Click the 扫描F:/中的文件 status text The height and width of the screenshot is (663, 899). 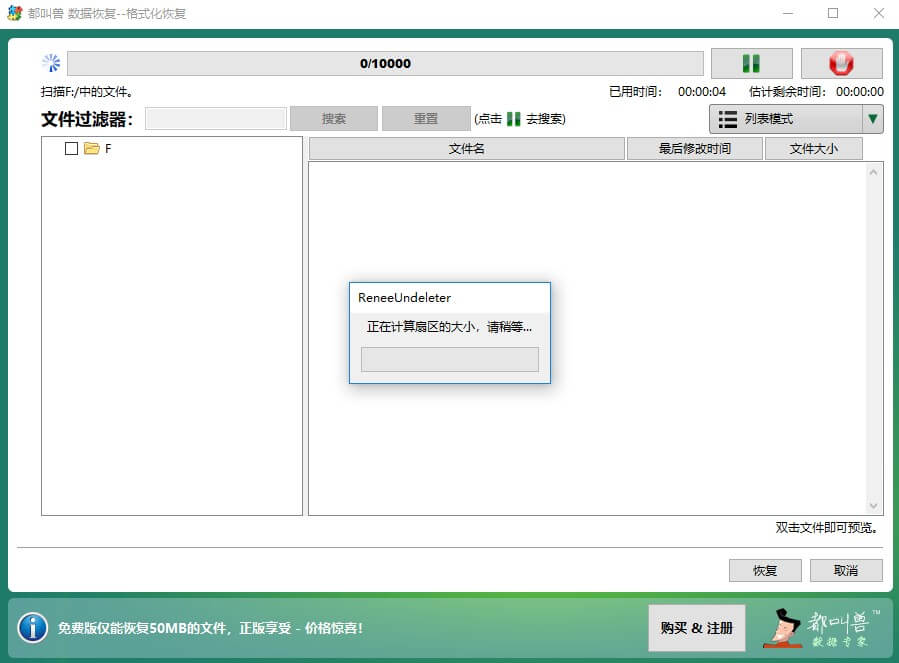[x=87, y=92]
